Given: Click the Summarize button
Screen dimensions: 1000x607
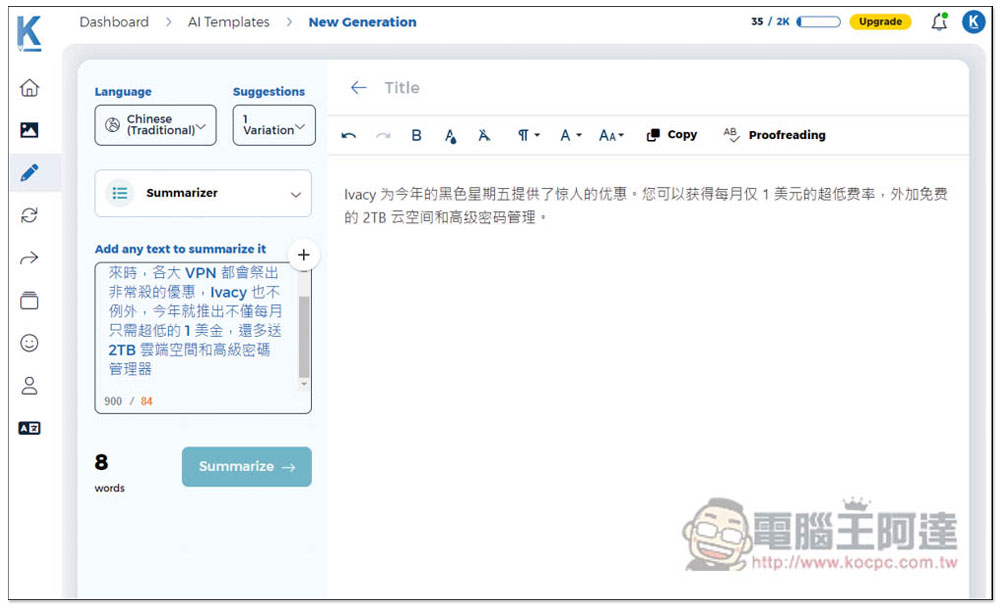Looking at the screenshot, I should [x=247, y=467].
